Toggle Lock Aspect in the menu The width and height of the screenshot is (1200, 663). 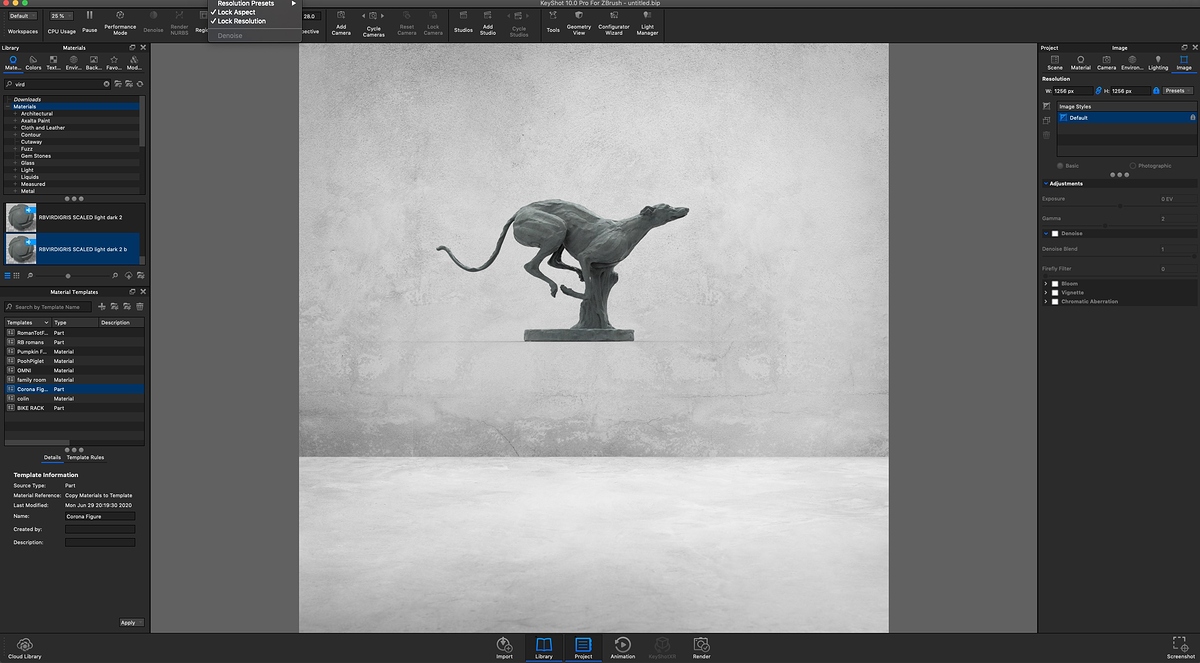click(236, 12)
